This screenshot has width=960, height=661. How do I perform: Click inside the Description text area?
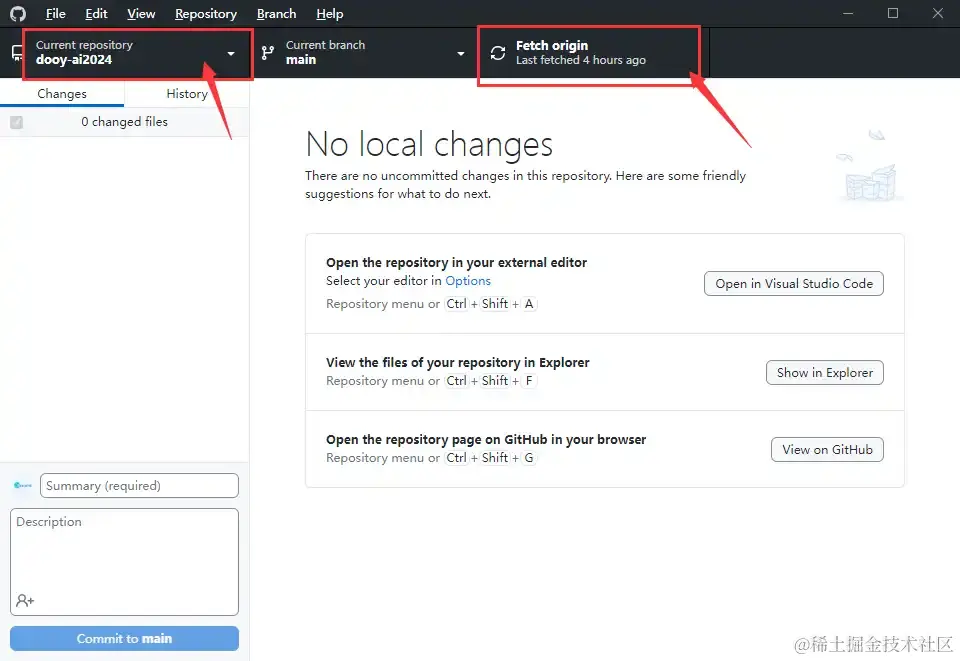point(124,561)
